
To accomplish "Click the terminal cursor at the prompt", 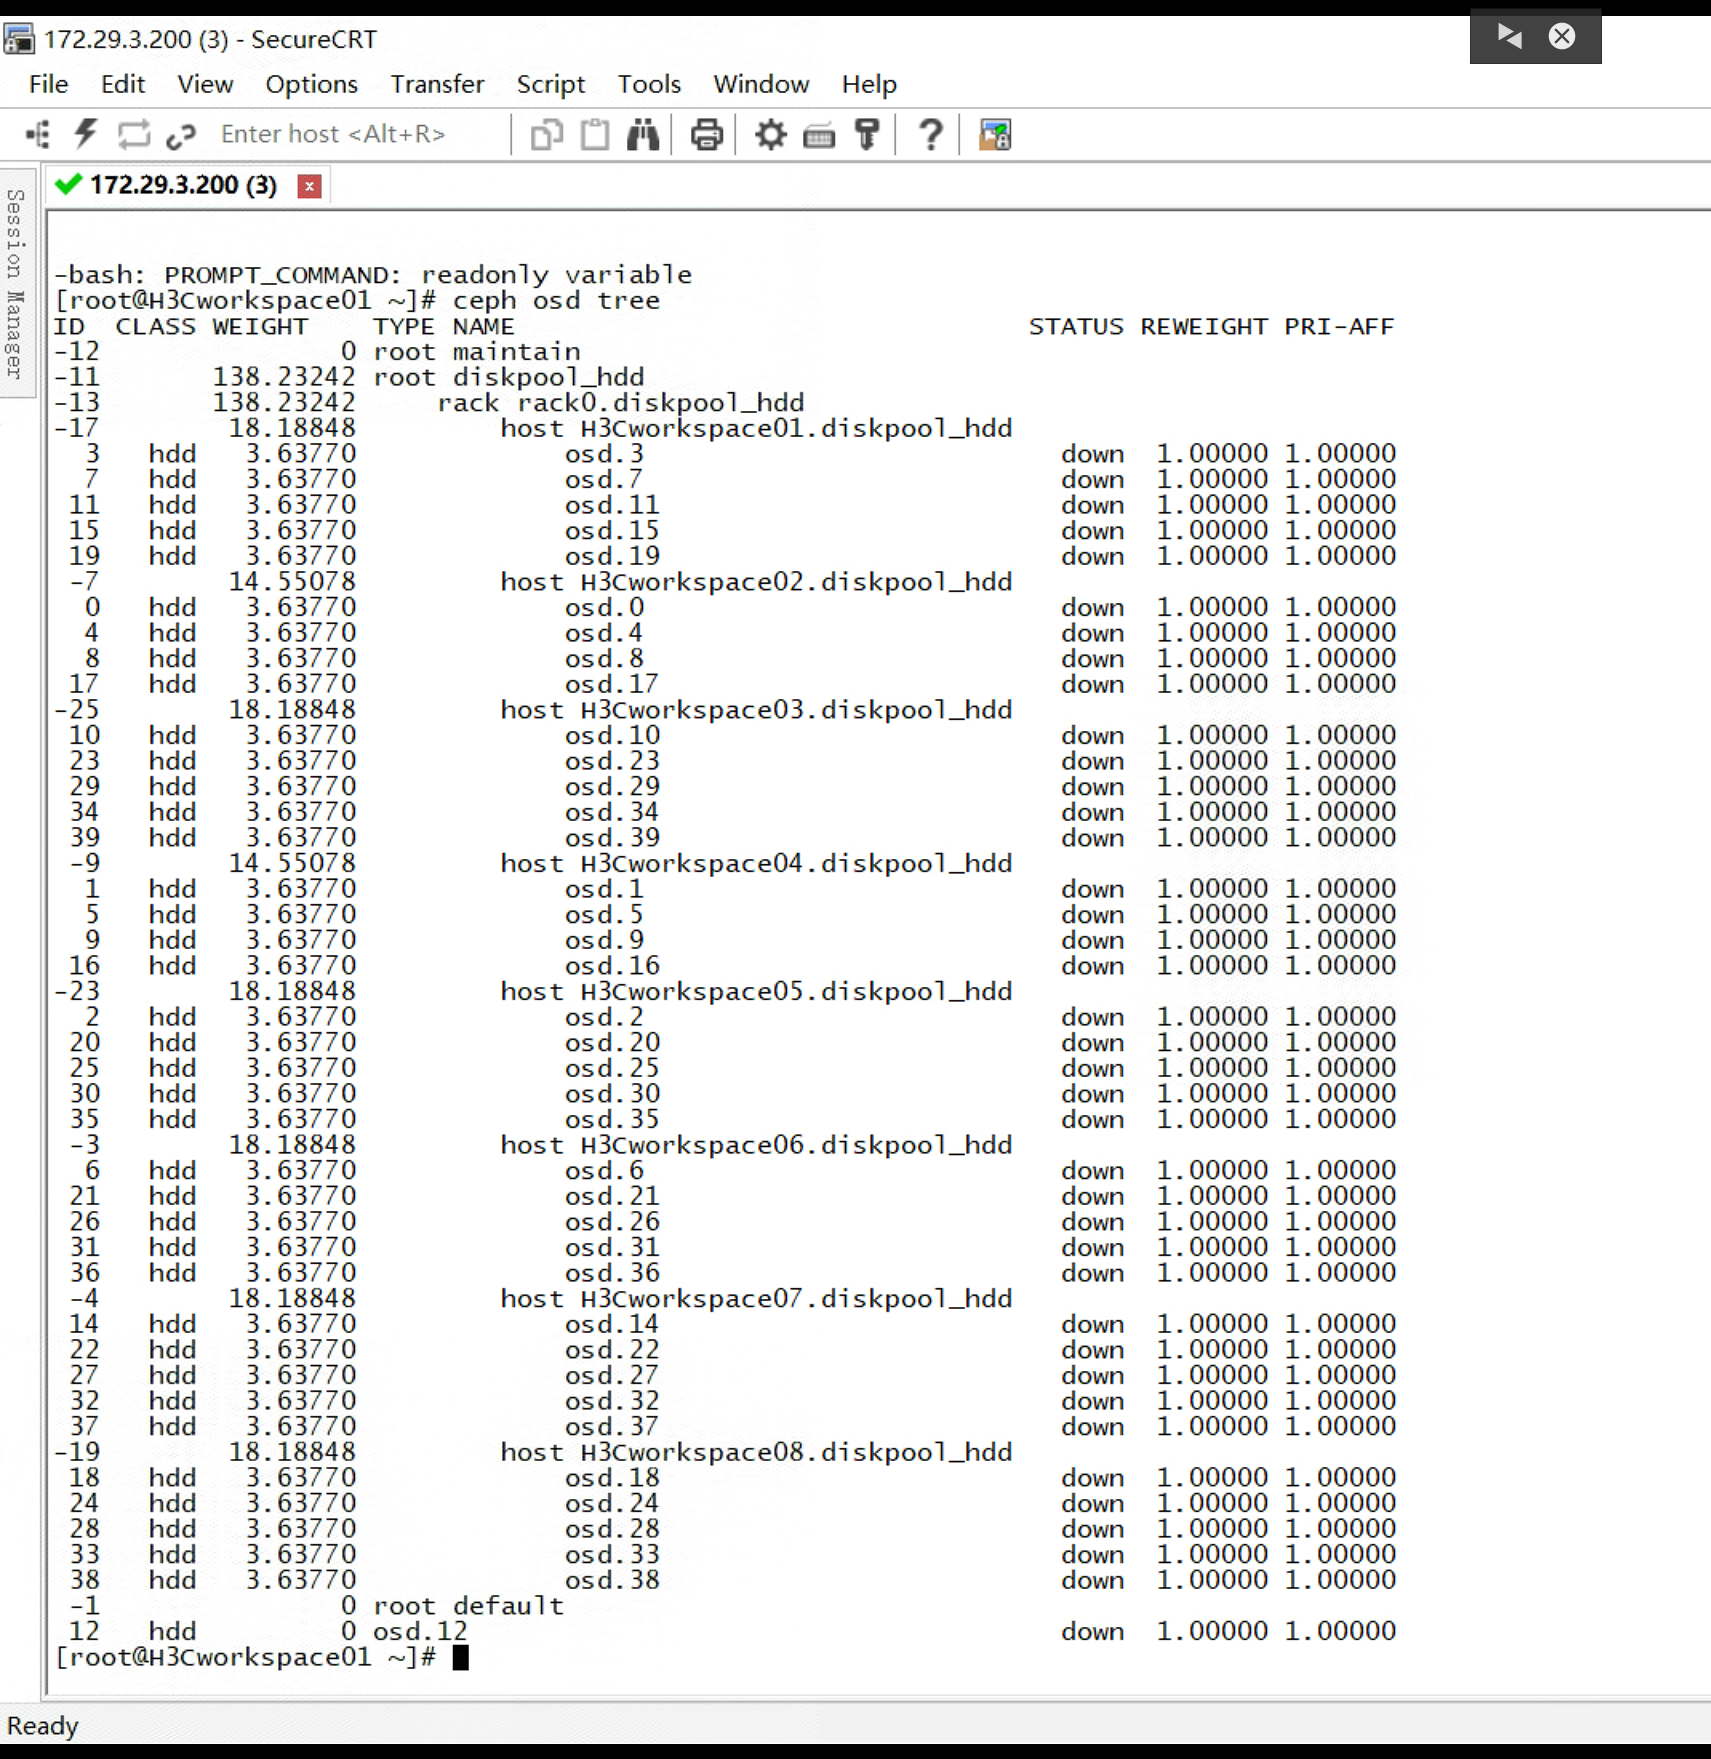I will [x=460, y=1657].
